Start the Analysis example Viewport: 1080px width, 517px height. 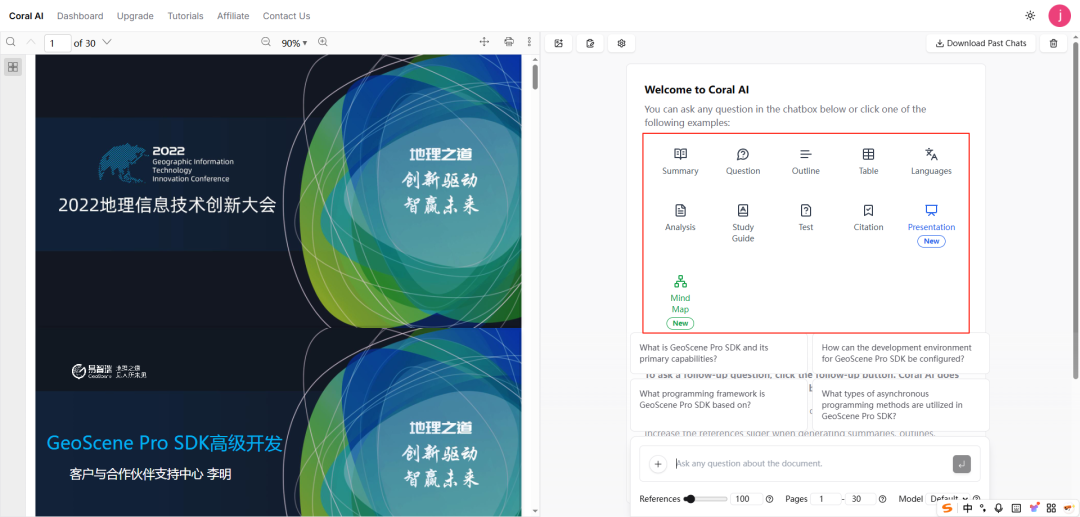point(680,218)
